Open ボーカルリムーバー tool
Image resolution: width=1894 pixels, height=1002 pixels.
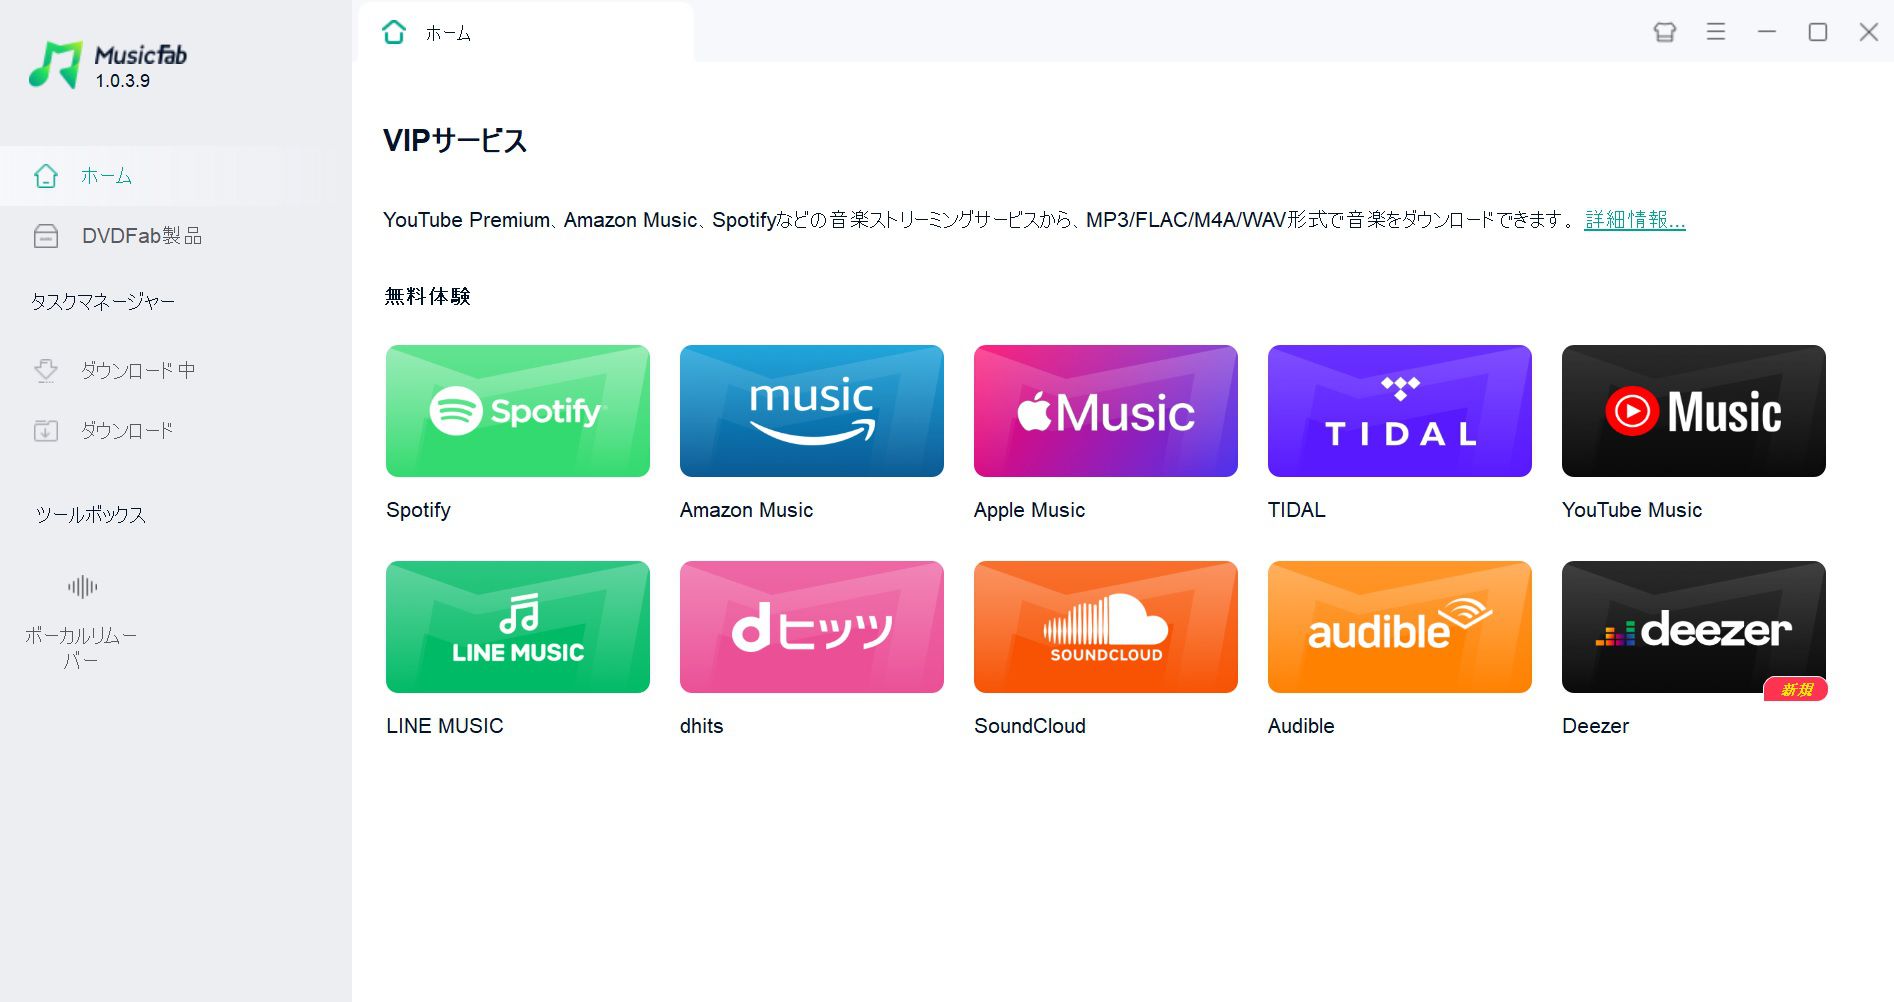coord(81,621)
